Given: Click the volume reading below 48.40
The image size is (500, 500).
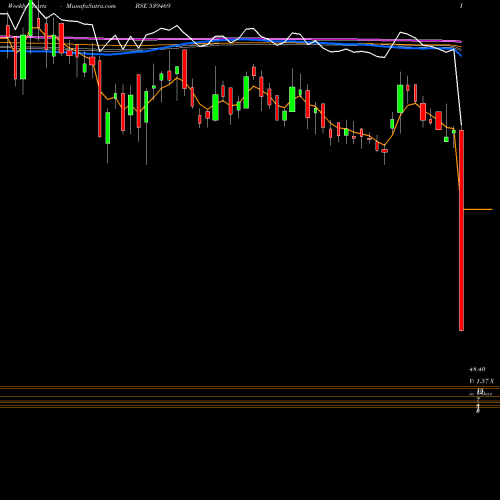Looking at the screenshot, I should (x=482, y=381).
